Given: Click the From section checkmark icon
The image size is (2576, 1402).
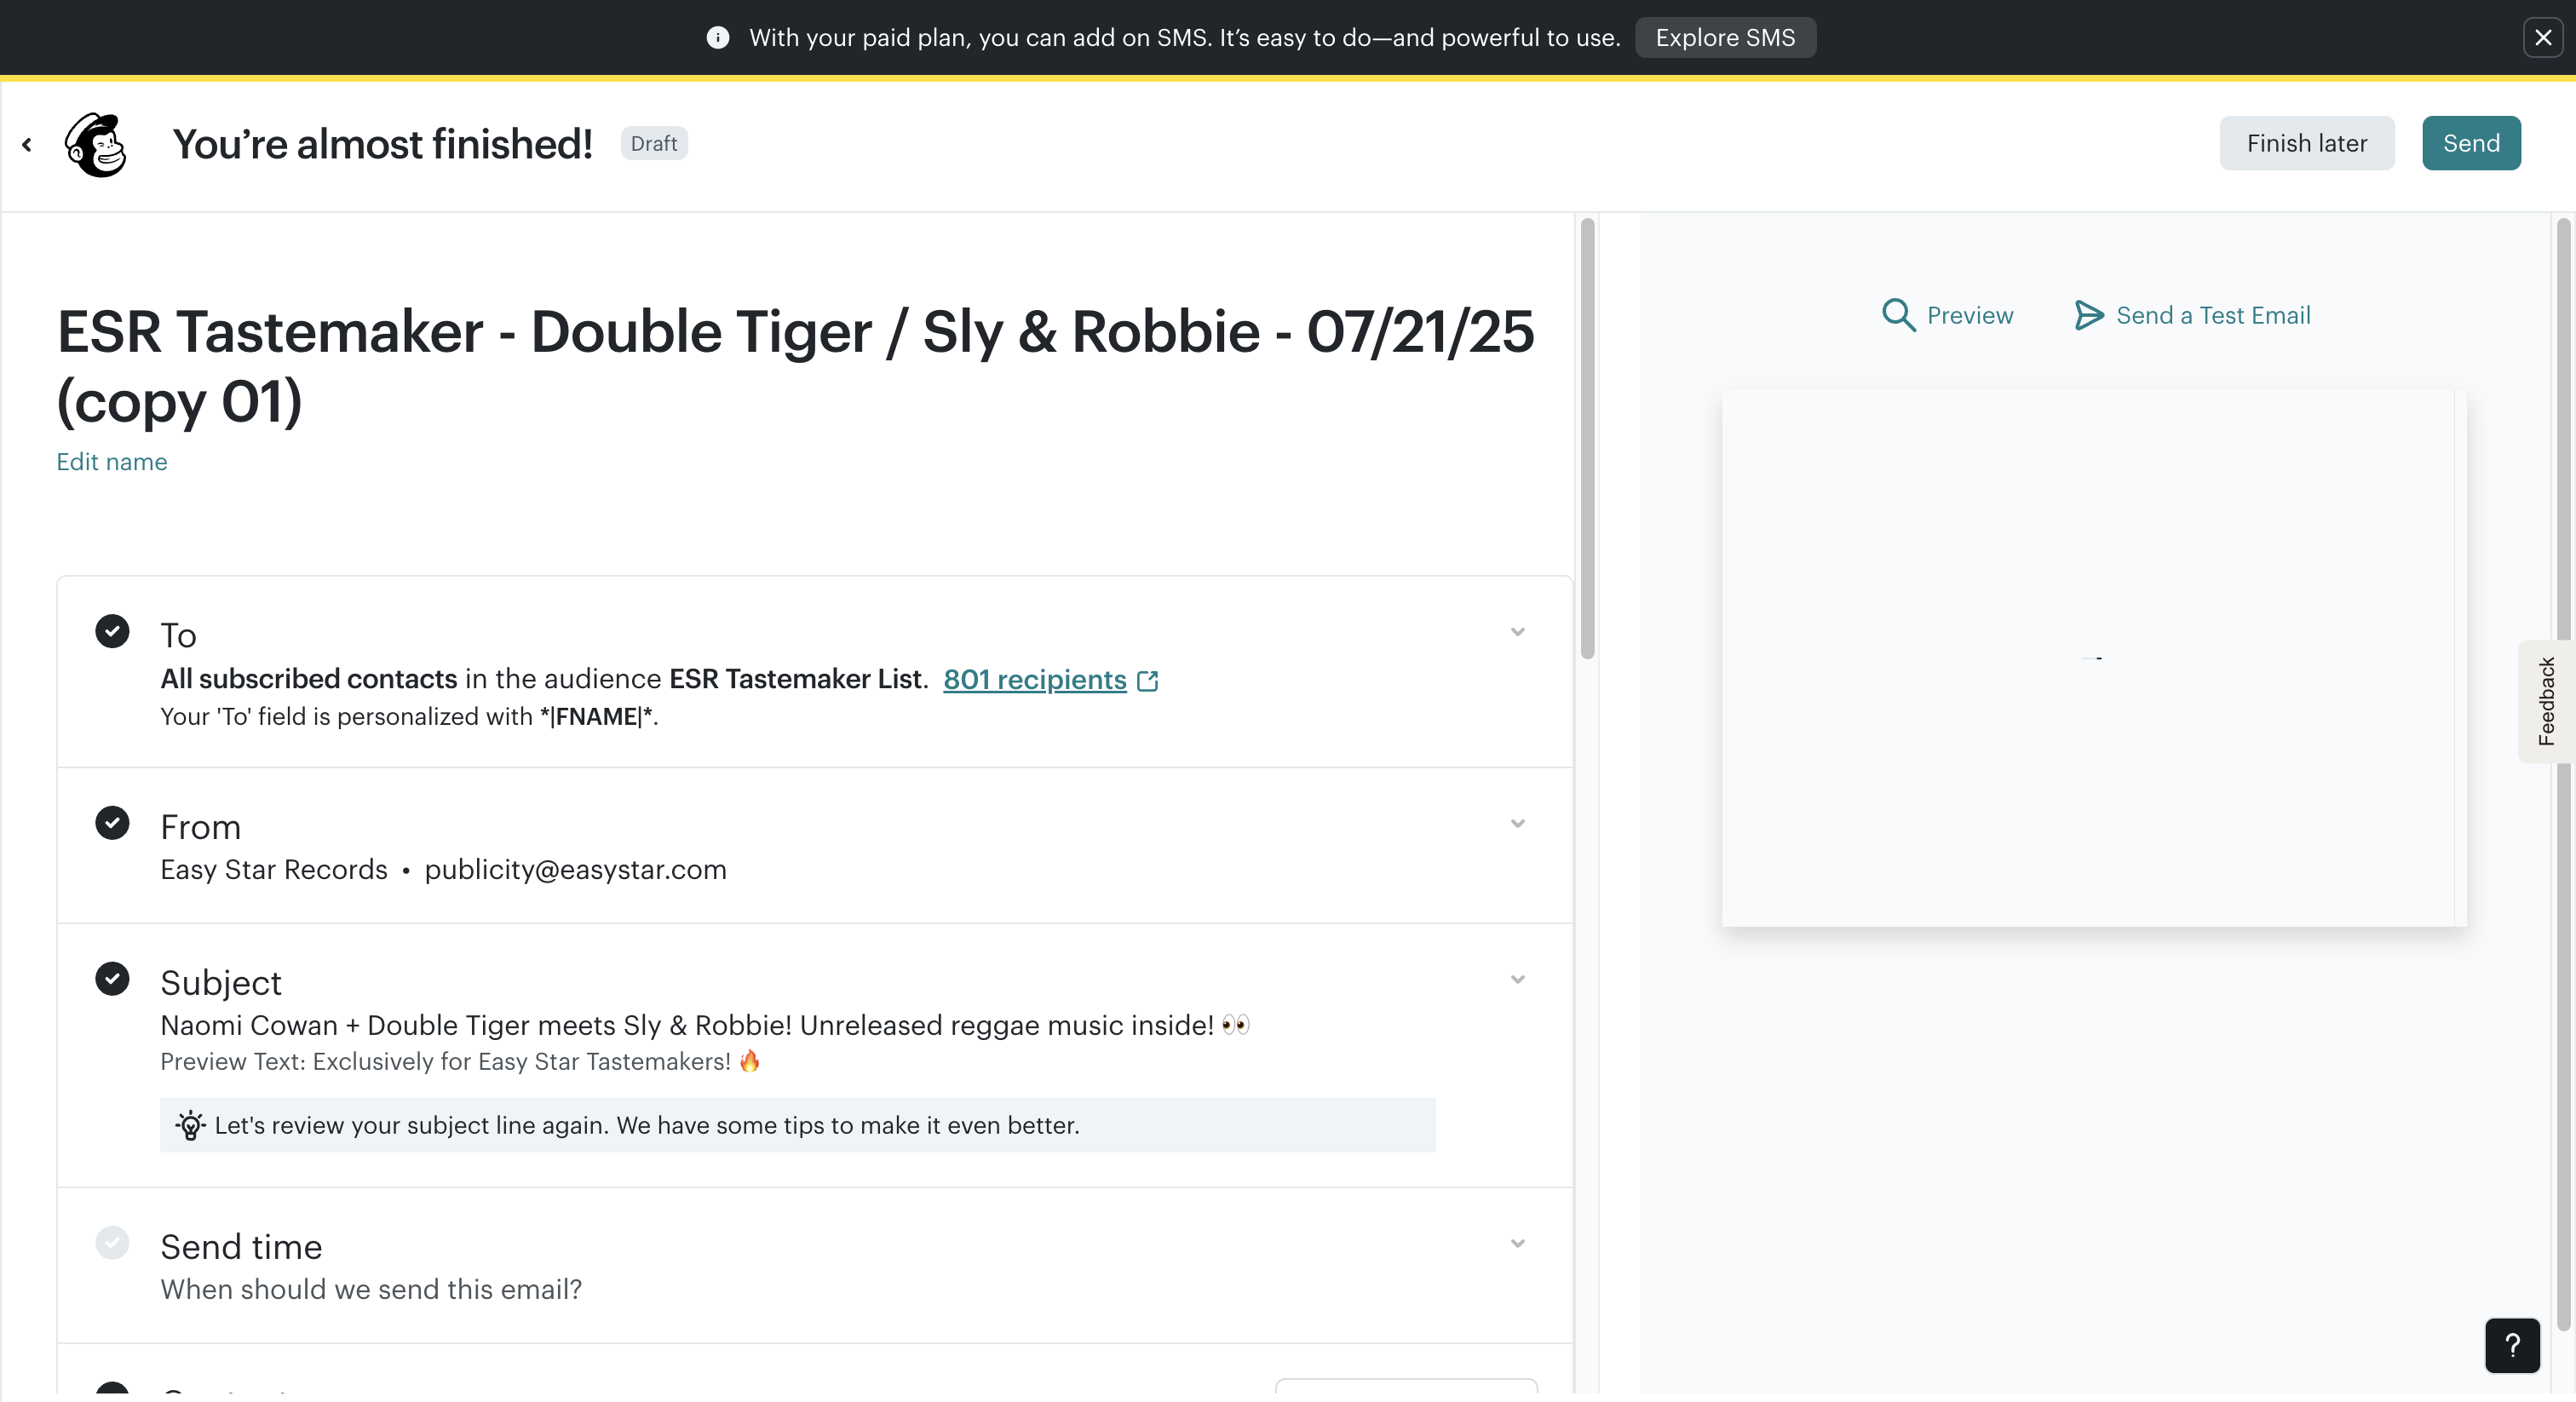Looking at the screenshot, I should tap(112, 823).
